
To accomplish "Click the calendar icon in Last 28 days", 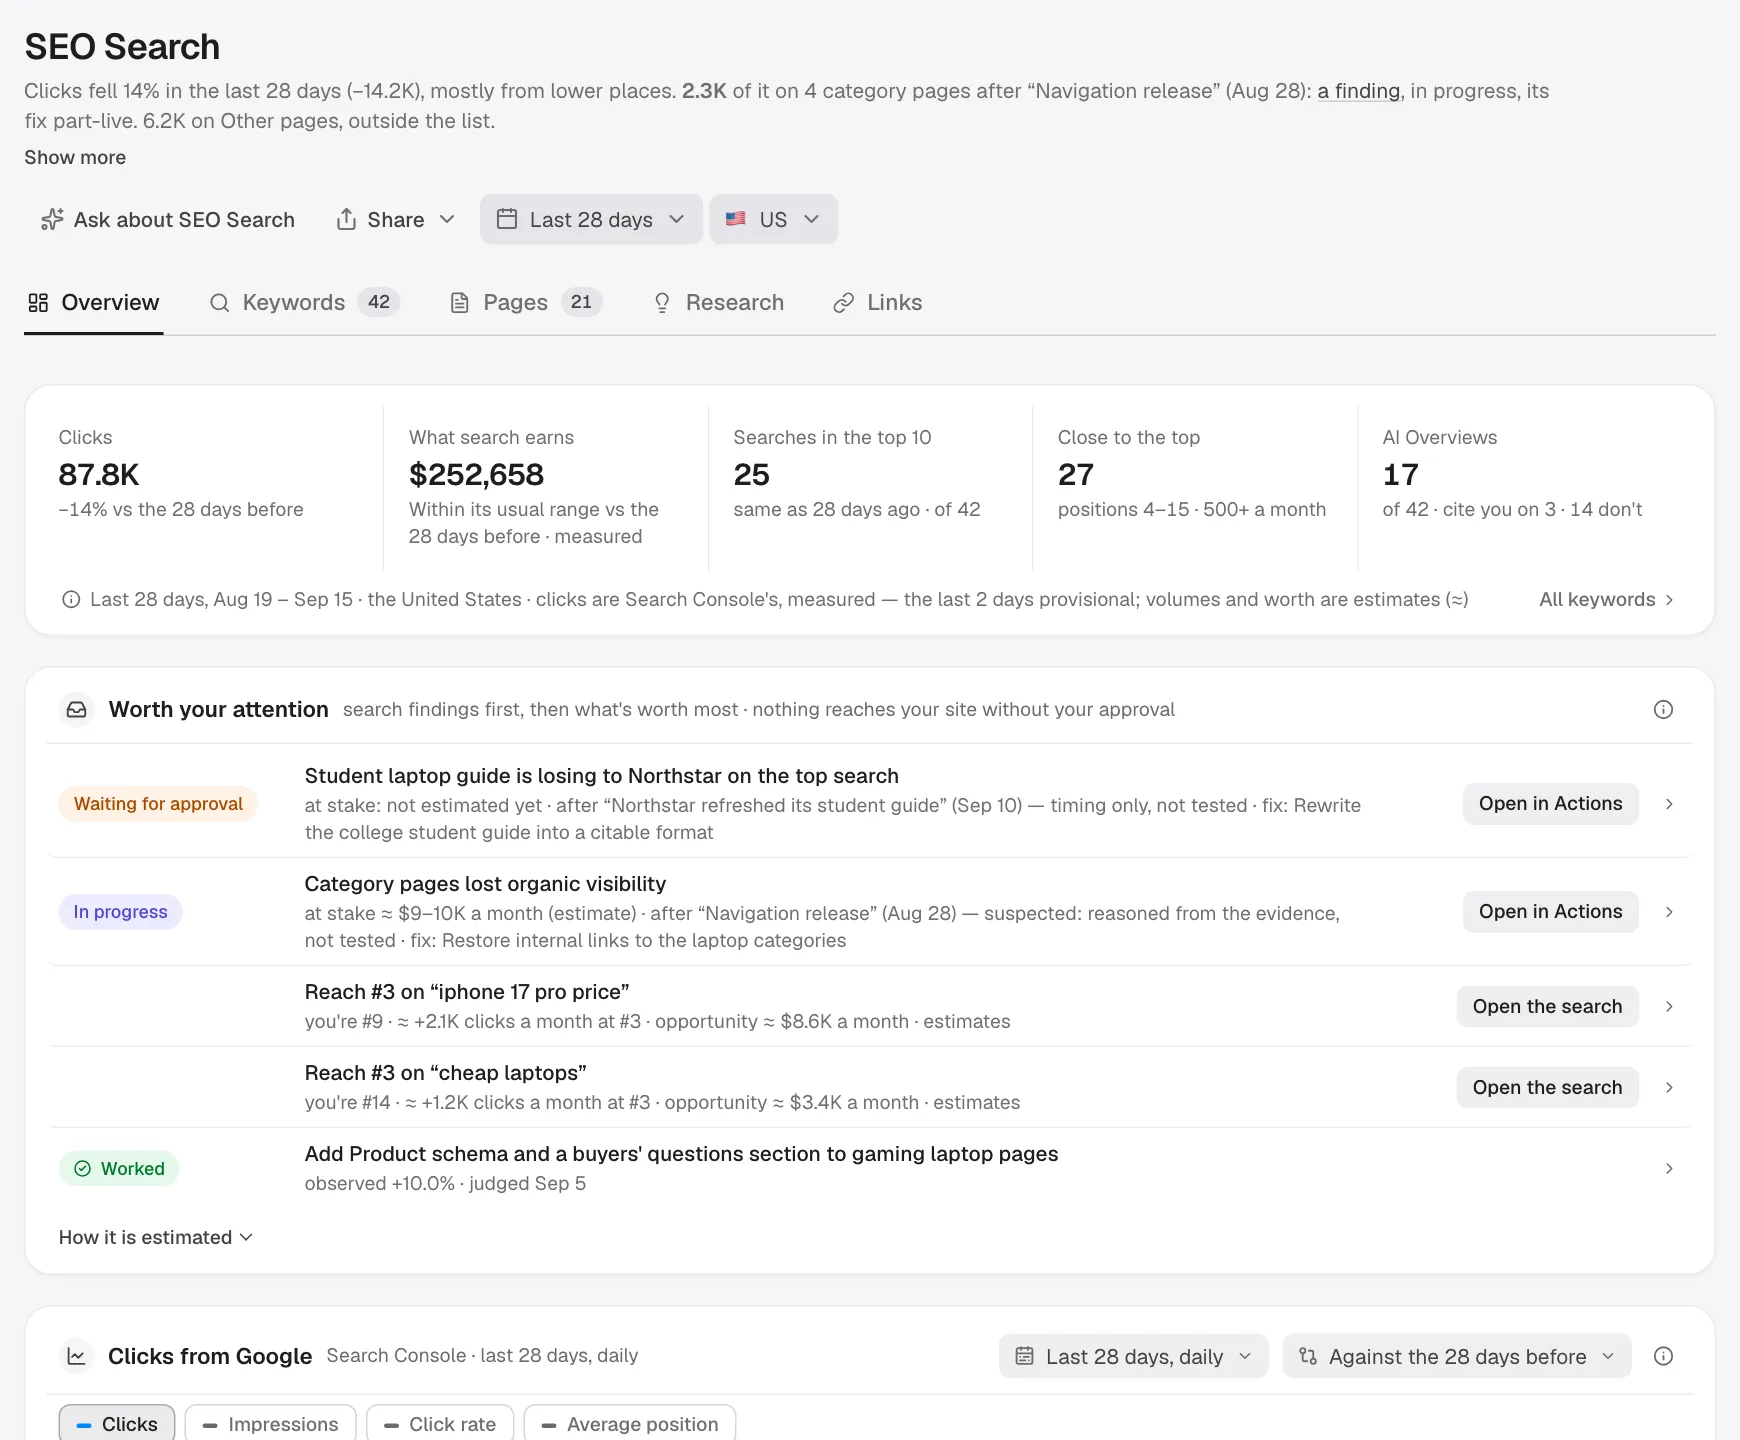I will (507, 219).
